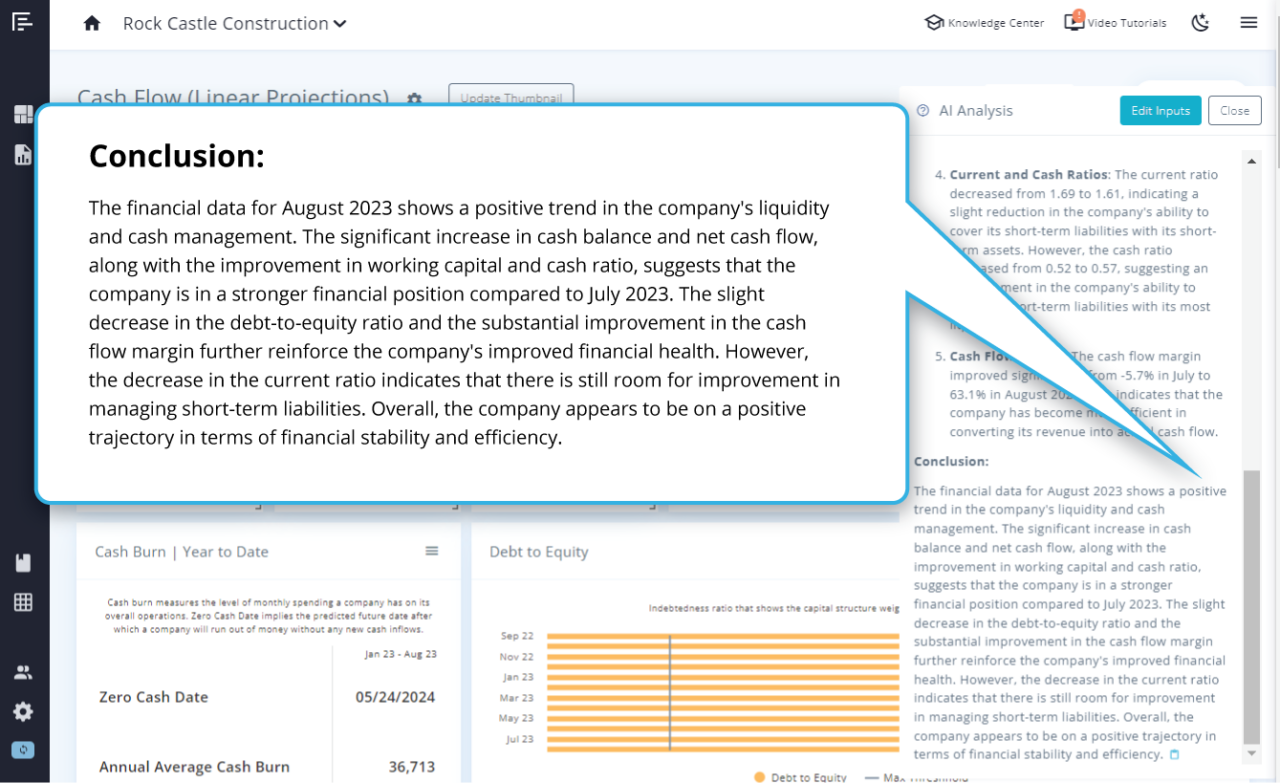The image size is (1280, 783).
Task: Toggle dark mode with the moon icon
Action: (x=1200, y=22)
